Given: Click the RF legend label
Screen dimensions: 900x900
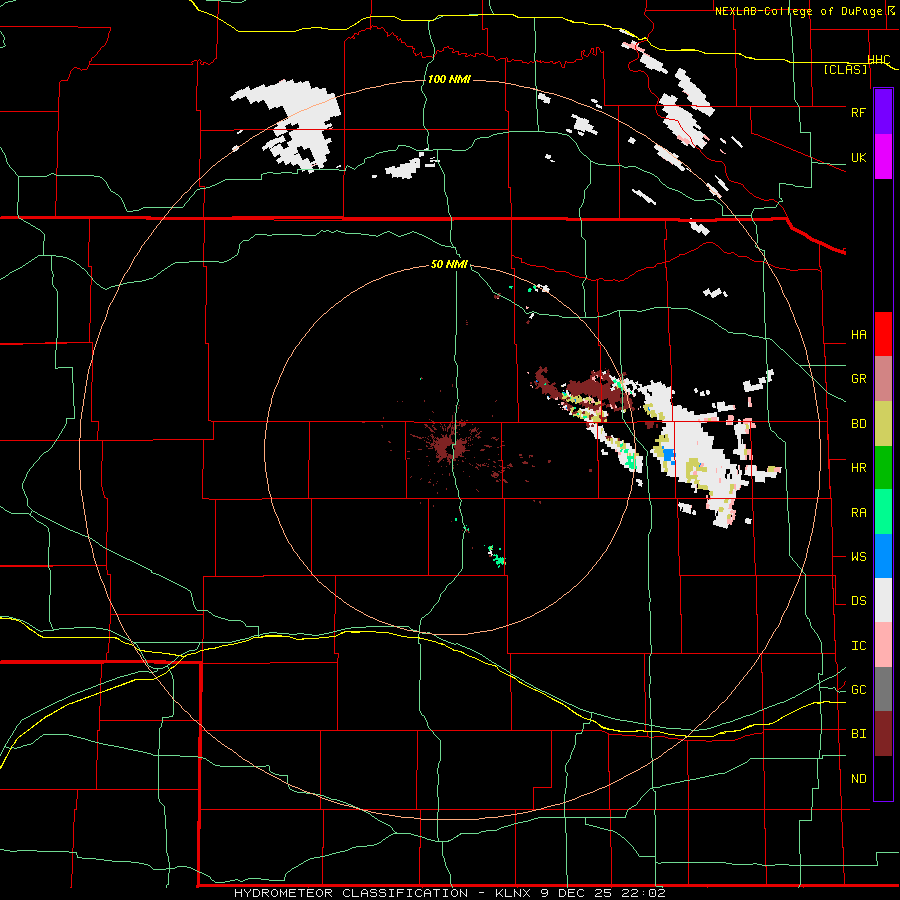Looking at the screenshot, I should pyautogui.click(x=858, y=112).
